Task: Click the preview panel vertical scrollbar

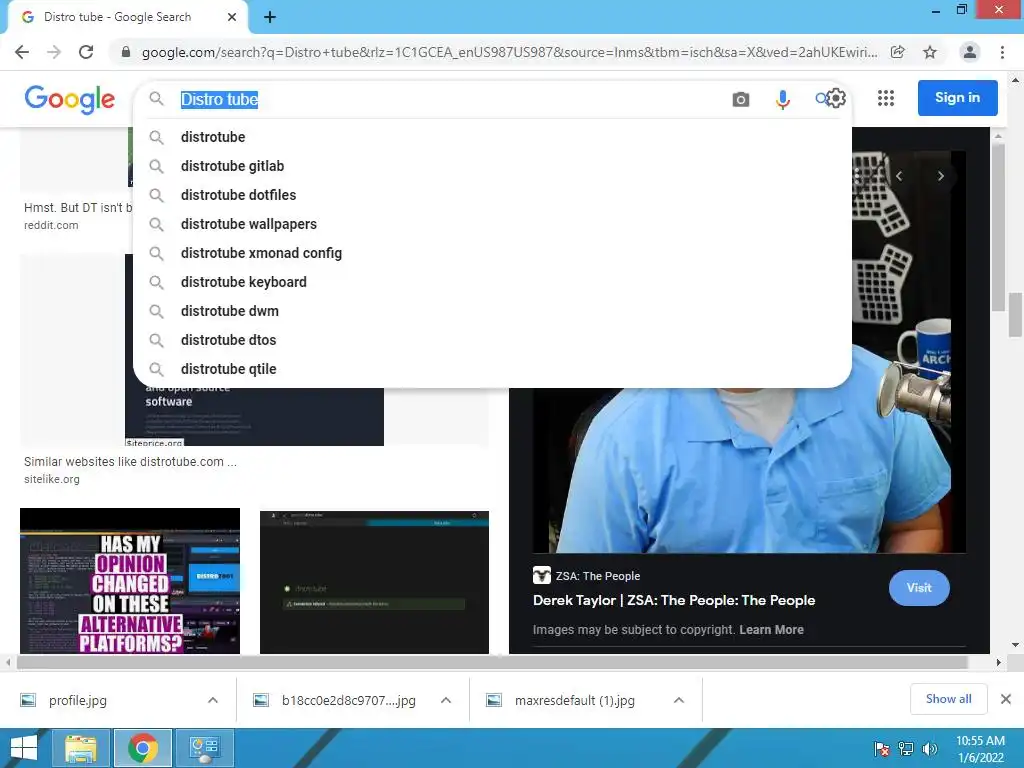Action: point(997,228)
